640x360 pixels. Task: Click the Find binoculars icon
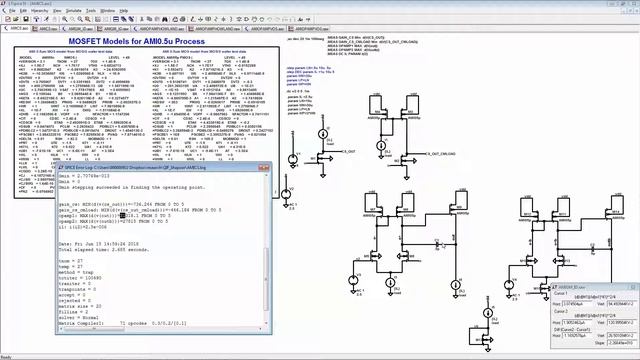point(165,19)
